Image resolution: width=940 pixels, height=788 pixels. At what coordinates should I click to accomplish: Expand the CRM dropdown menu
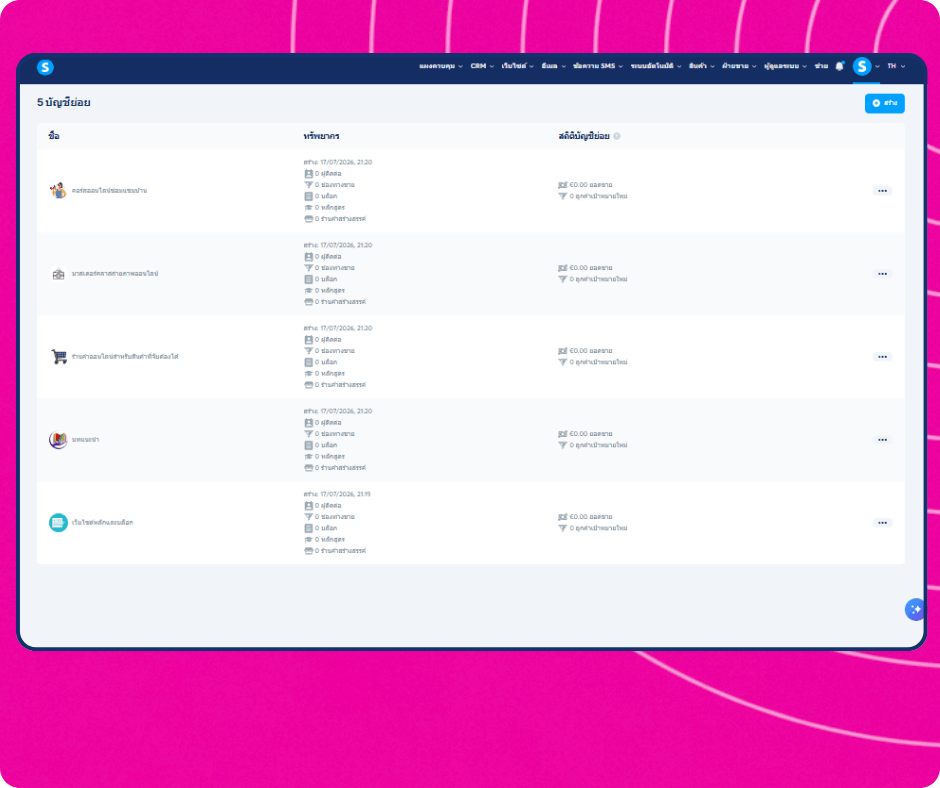pyautogui.click(x=482, y=66)
